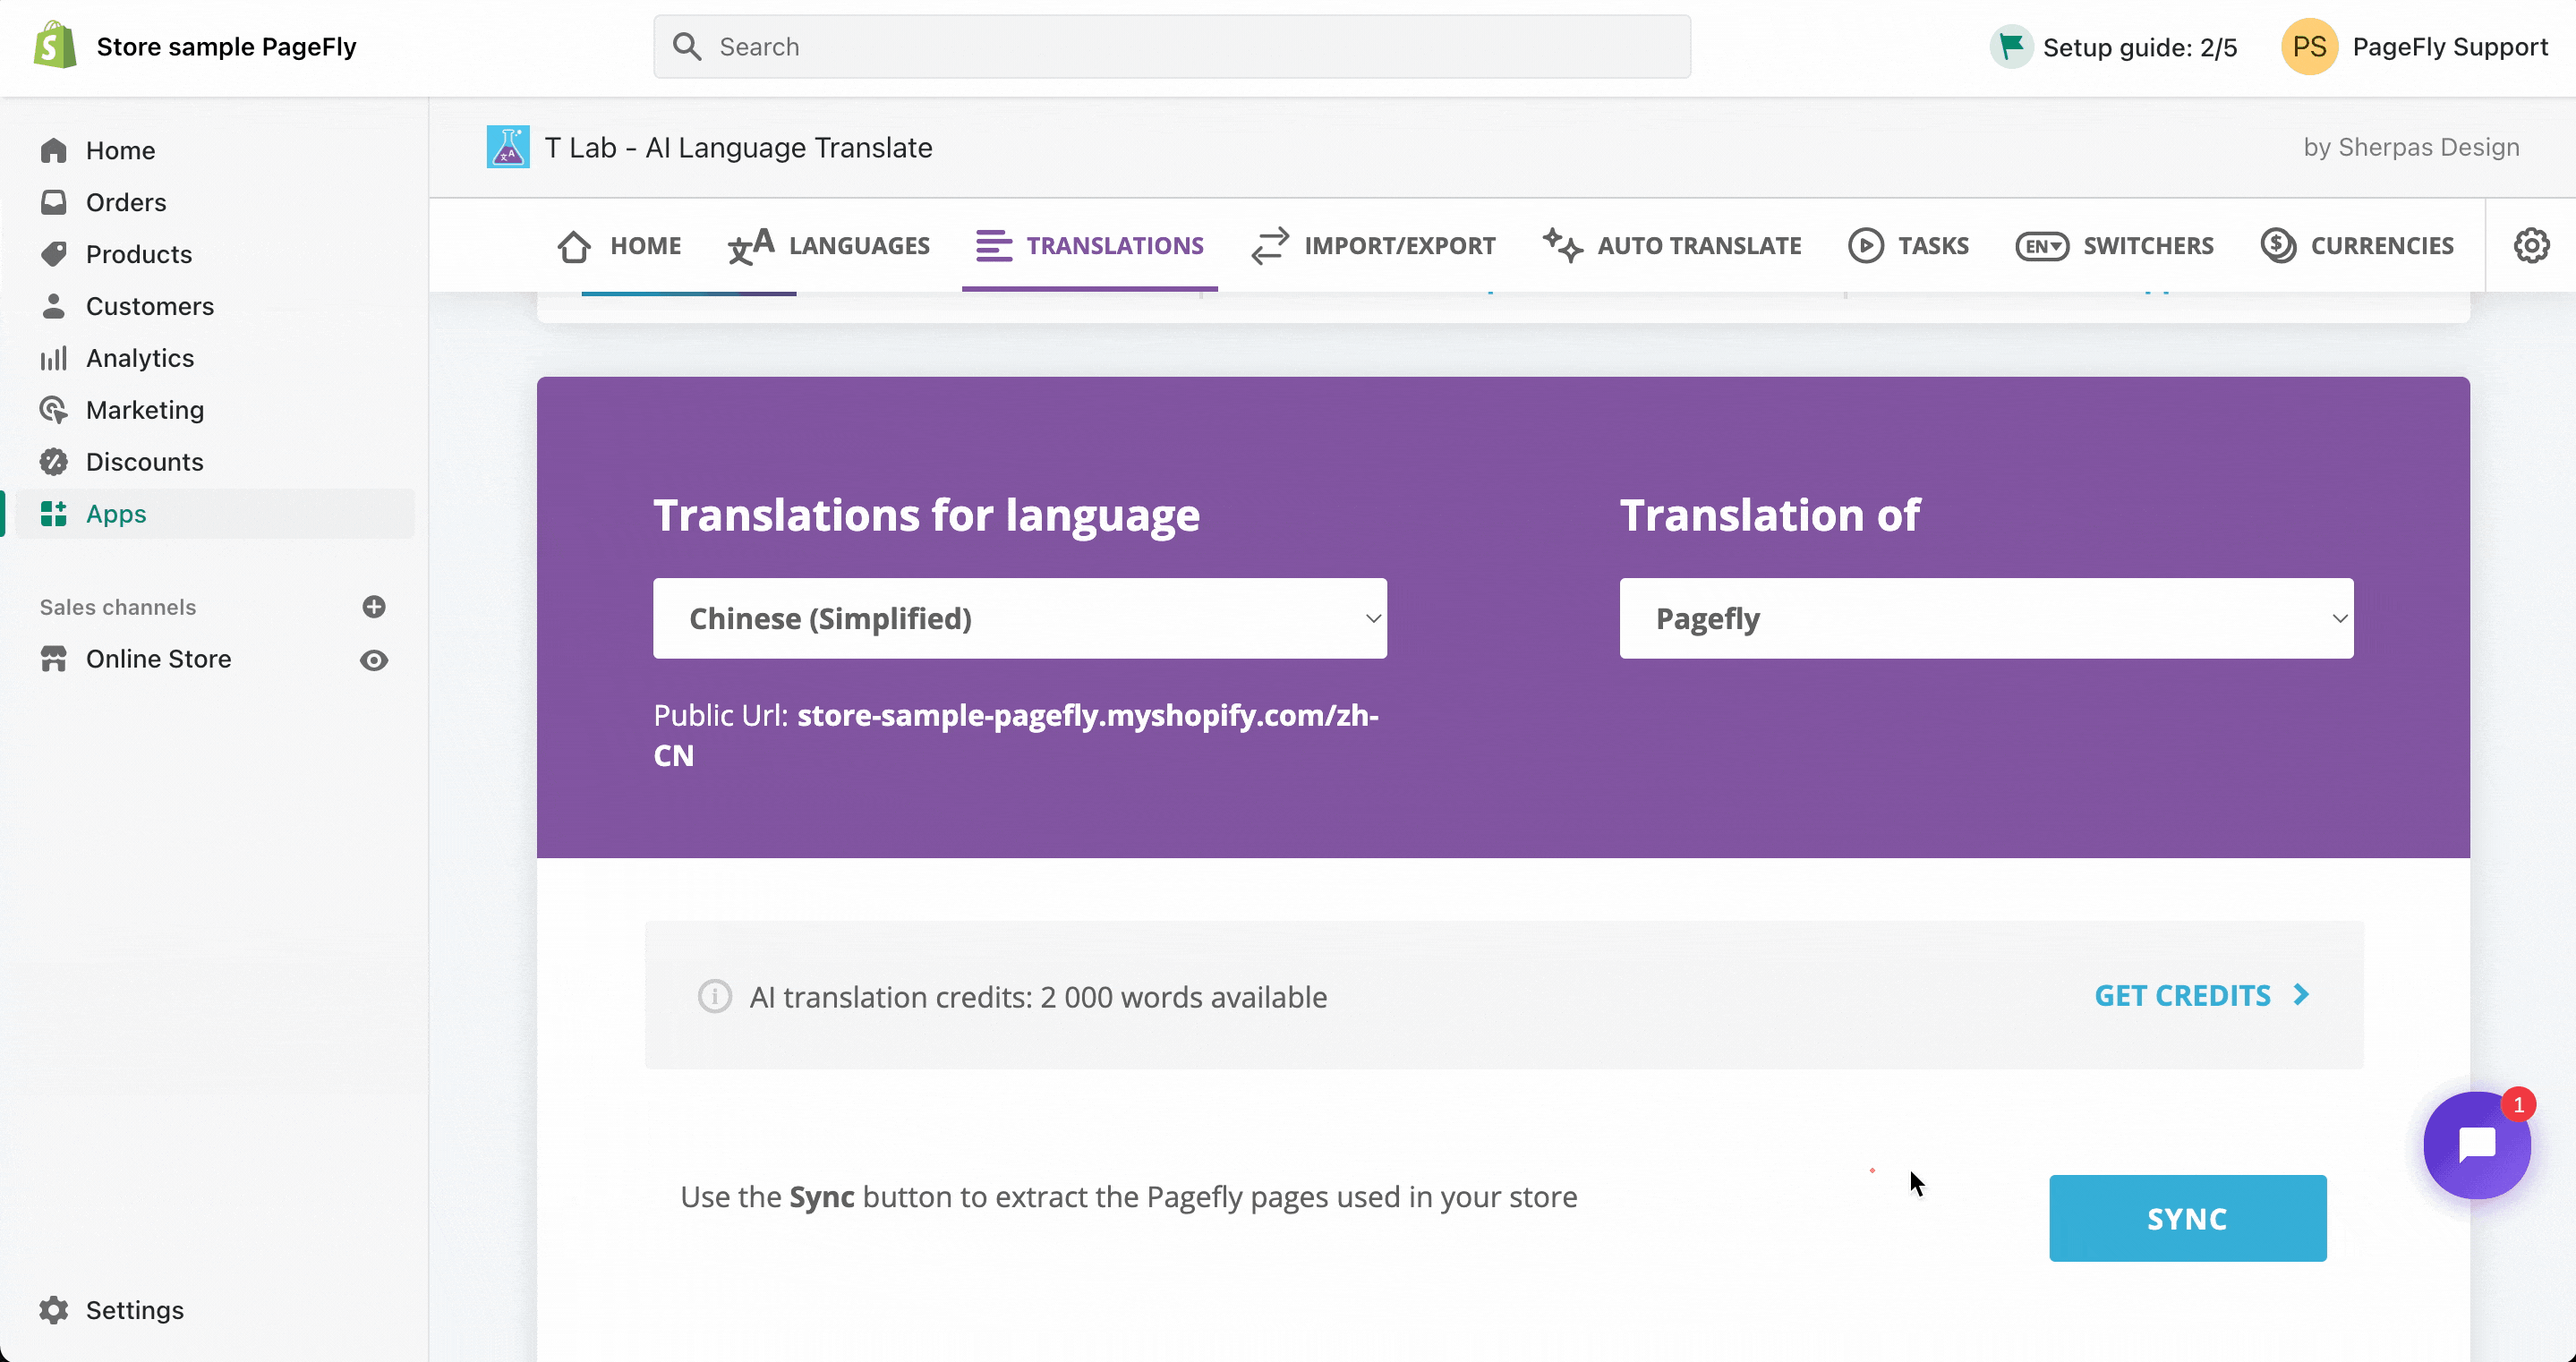2576x1362 pixels.
Task: Click the 'Translation of' heading
Action: tap(1770, 515)
